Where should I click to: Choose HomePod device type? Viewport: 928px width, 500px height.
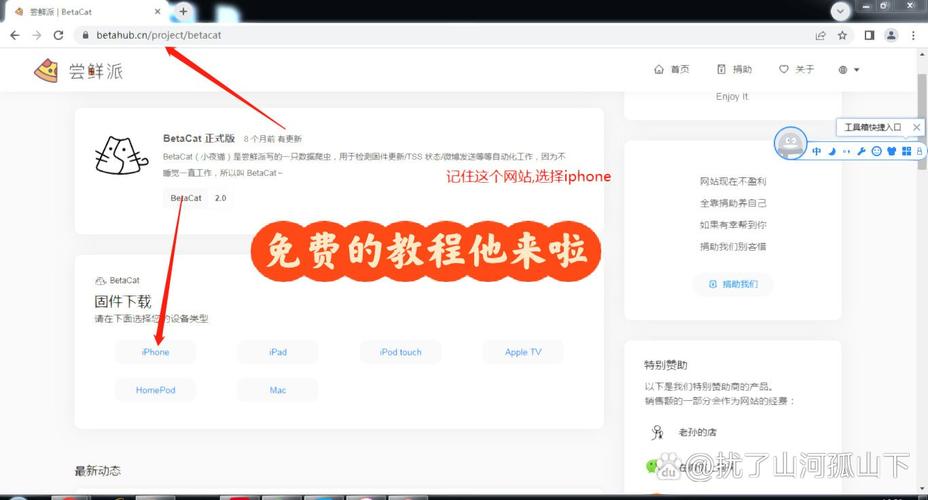tap(156, 390)
